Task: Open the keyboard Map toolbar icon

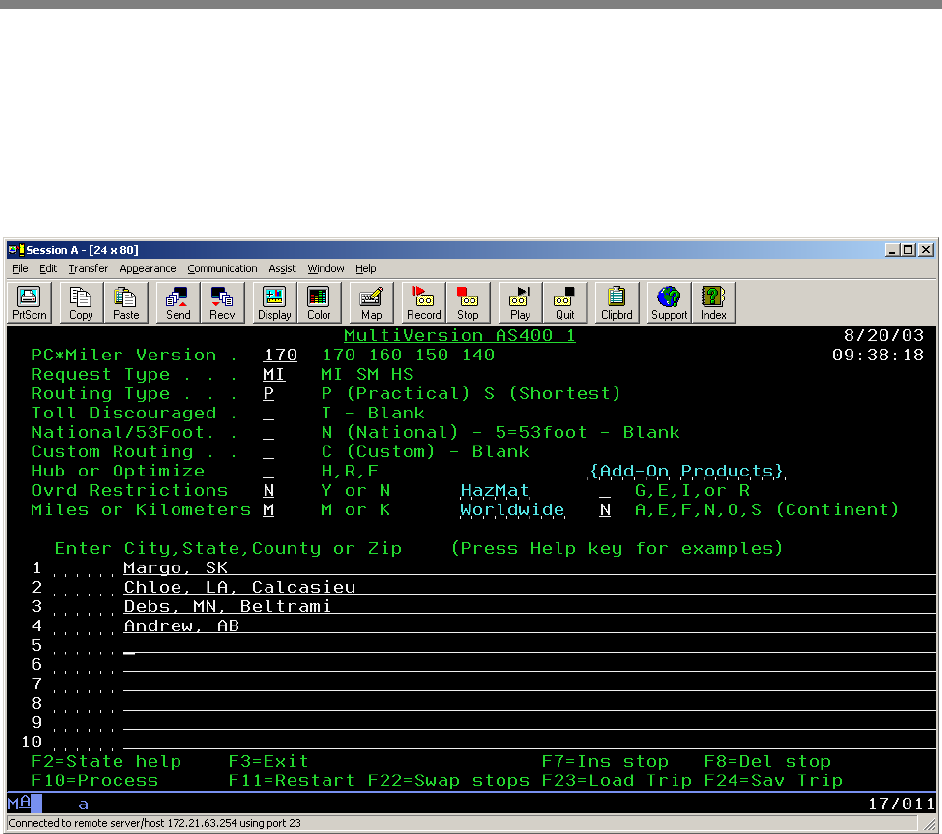Action: [x=371, y=303]
